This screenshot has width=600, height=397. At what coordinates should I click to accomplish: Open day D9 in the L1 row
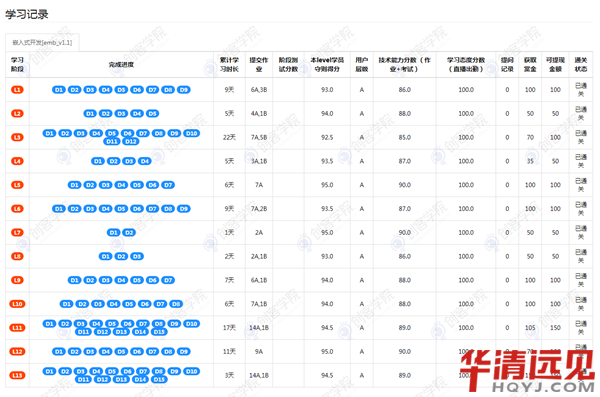184,90
